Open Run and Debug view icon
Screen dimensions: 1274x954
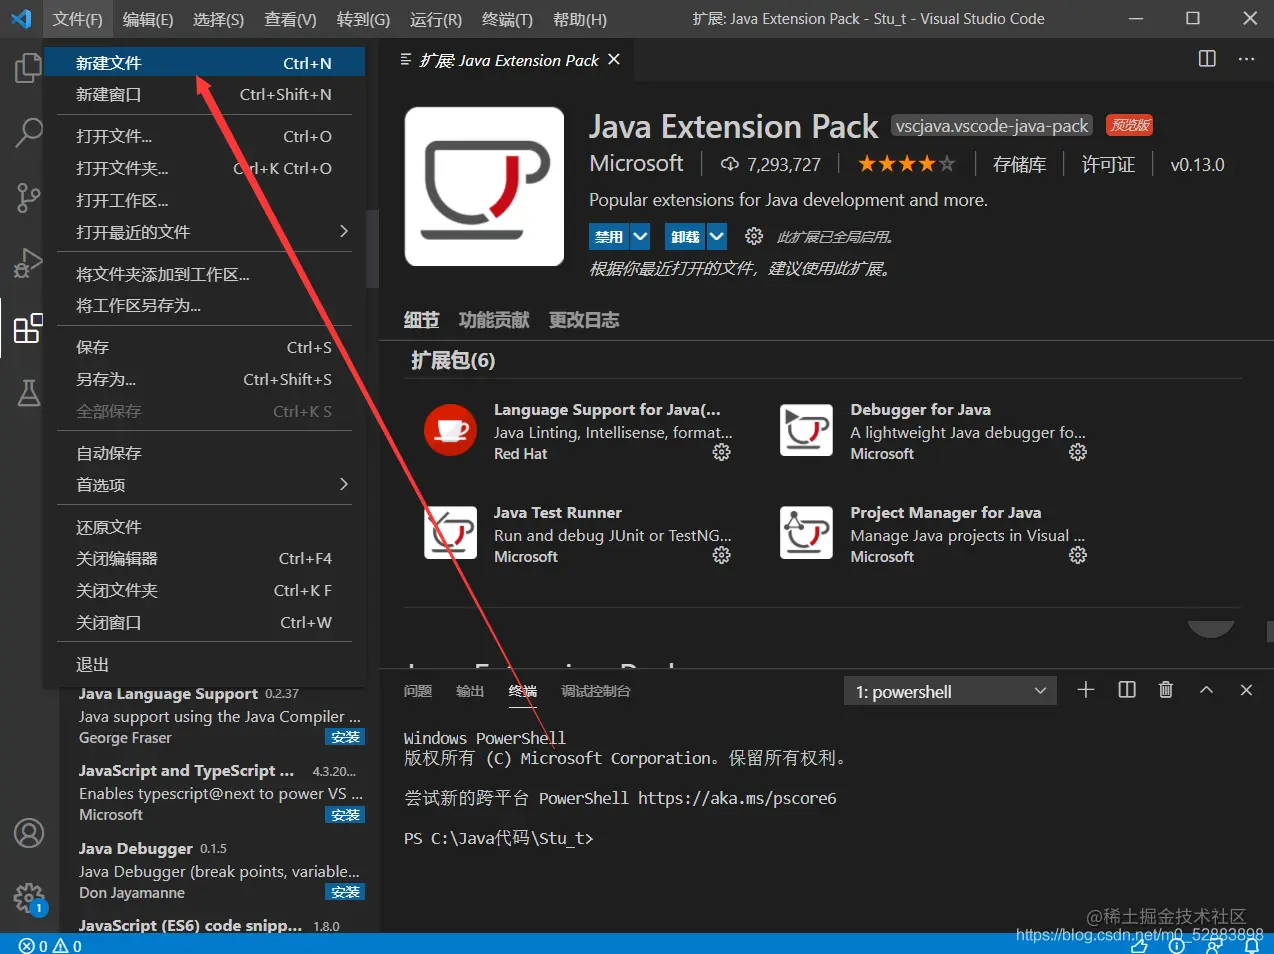tap(28, 263)
